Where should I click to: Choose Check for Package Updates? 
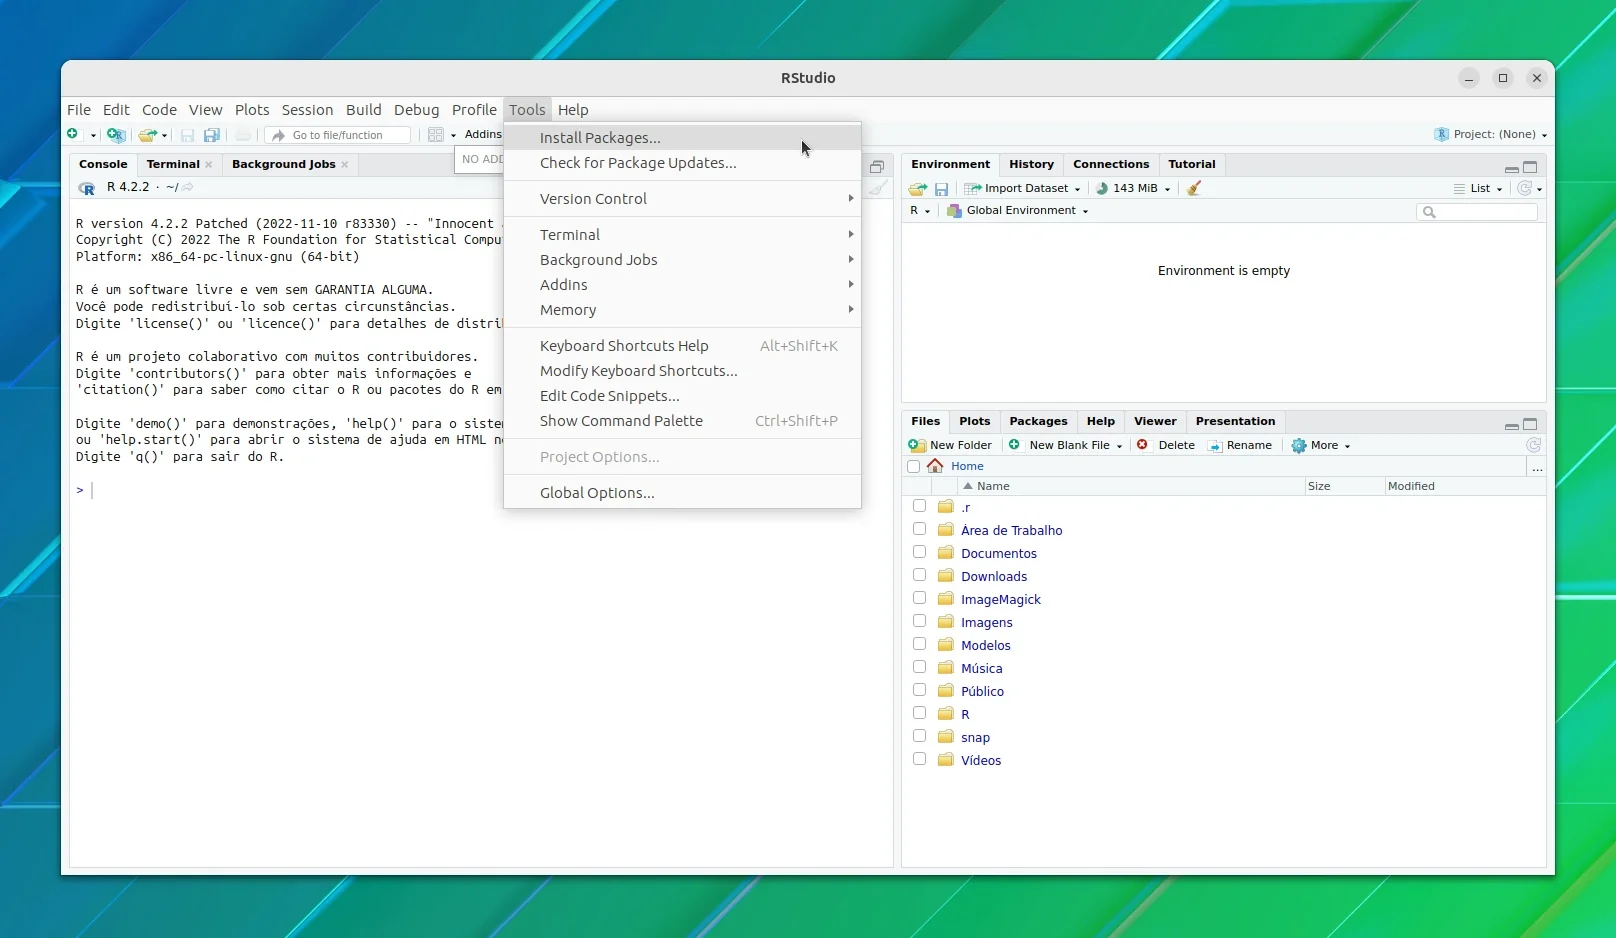click(x=682, y=163)
